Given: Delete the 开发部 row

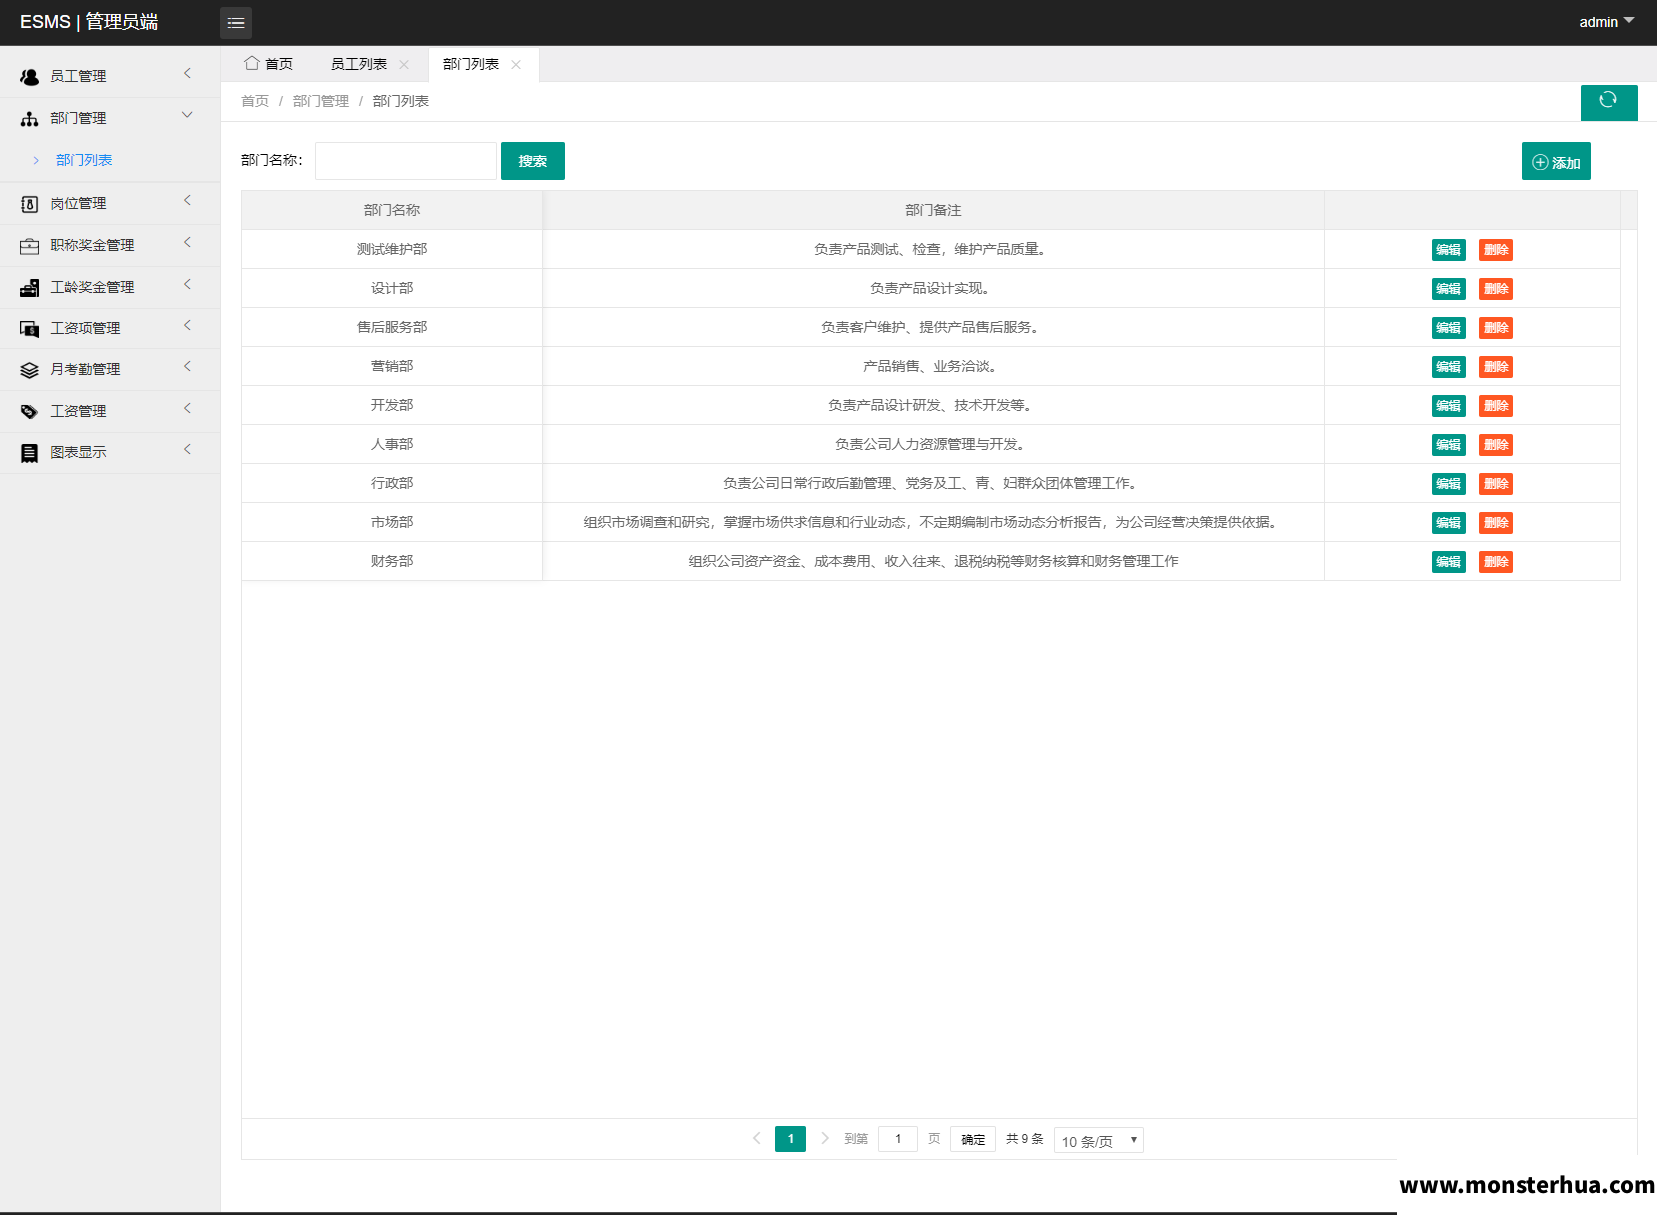Looking at the screenshot, I should pyautogui.click(x=1496, y=406).
